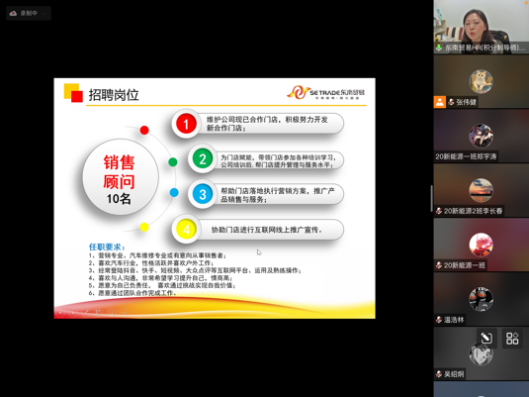The image size is (529, 397).
Task: Select 张伟健's cat avatar tile
Action: tap(481, 81)
